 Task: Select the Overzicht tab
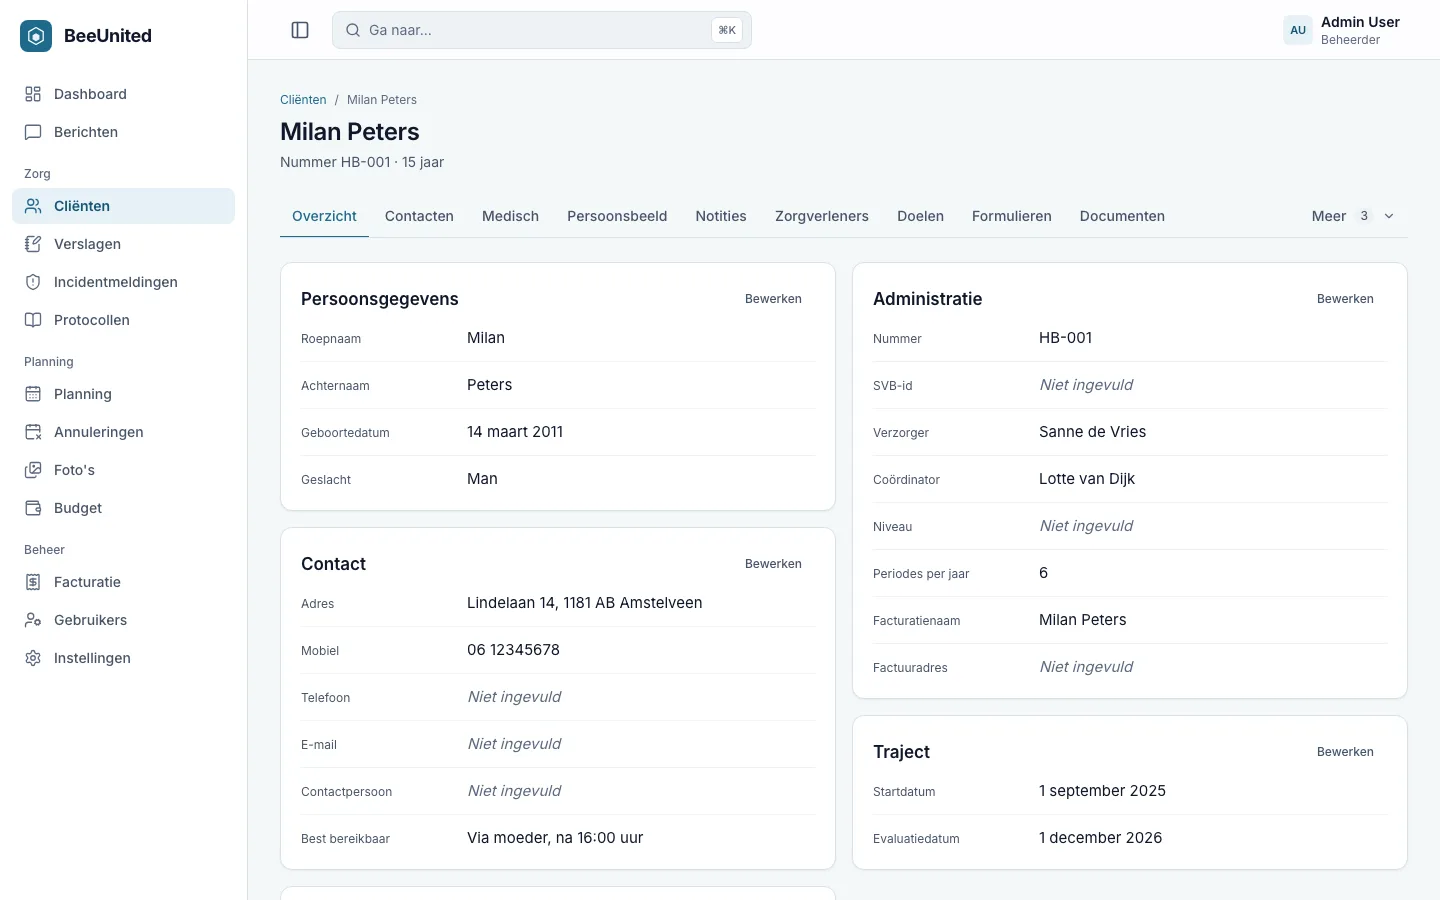coord(324,216)
